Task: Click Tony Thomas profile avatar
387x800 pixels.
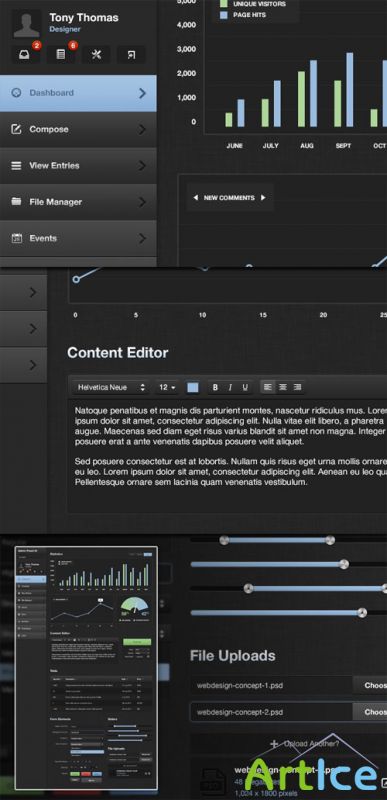Action: click(27, 23)
